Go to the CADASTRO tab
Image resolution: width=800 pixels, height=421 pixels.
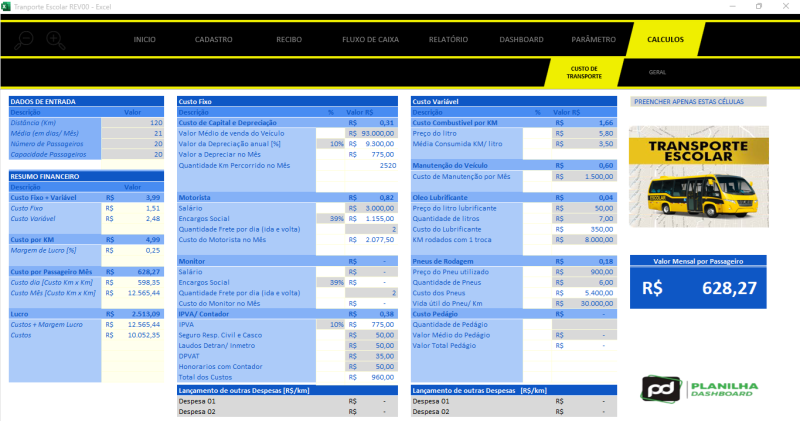(214, 39)
